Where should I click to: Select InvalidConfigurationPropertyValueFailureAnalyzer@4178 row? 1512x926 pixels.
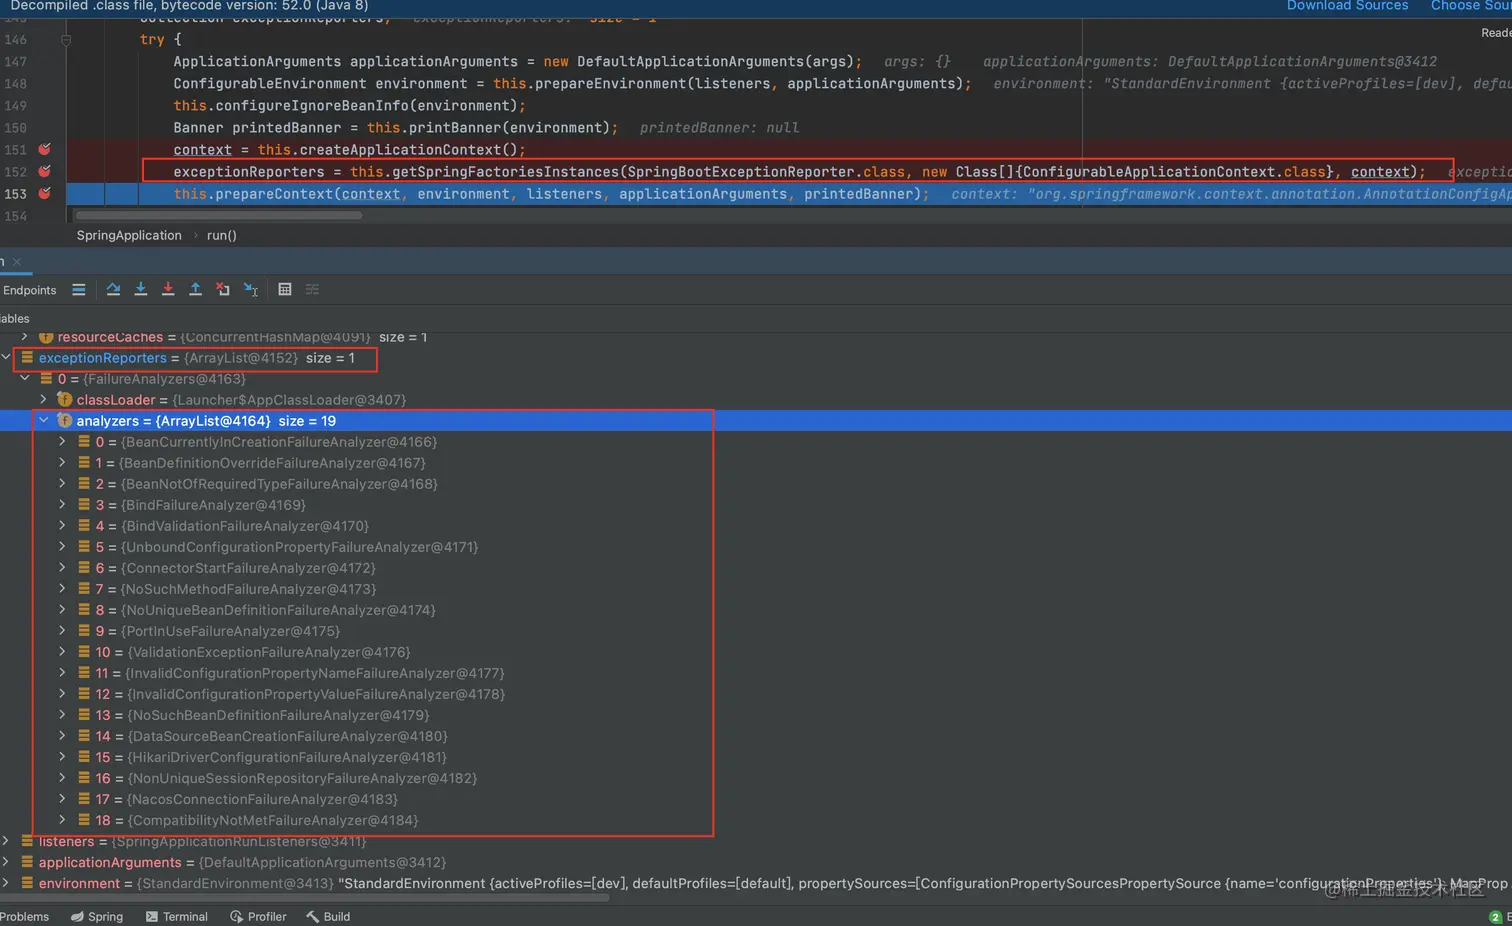click(756, 693)
